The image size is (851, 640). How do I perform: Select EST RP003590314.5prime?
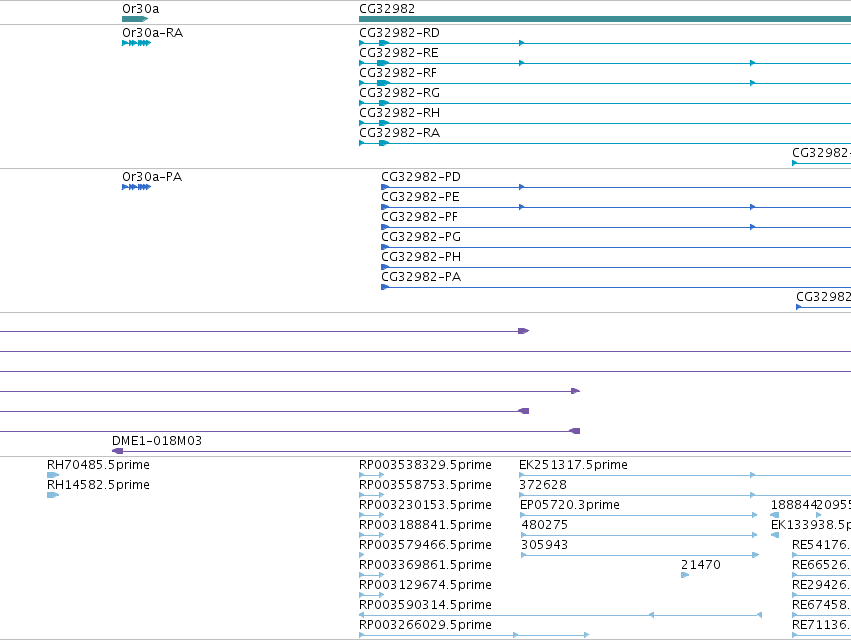click(426, 605)
